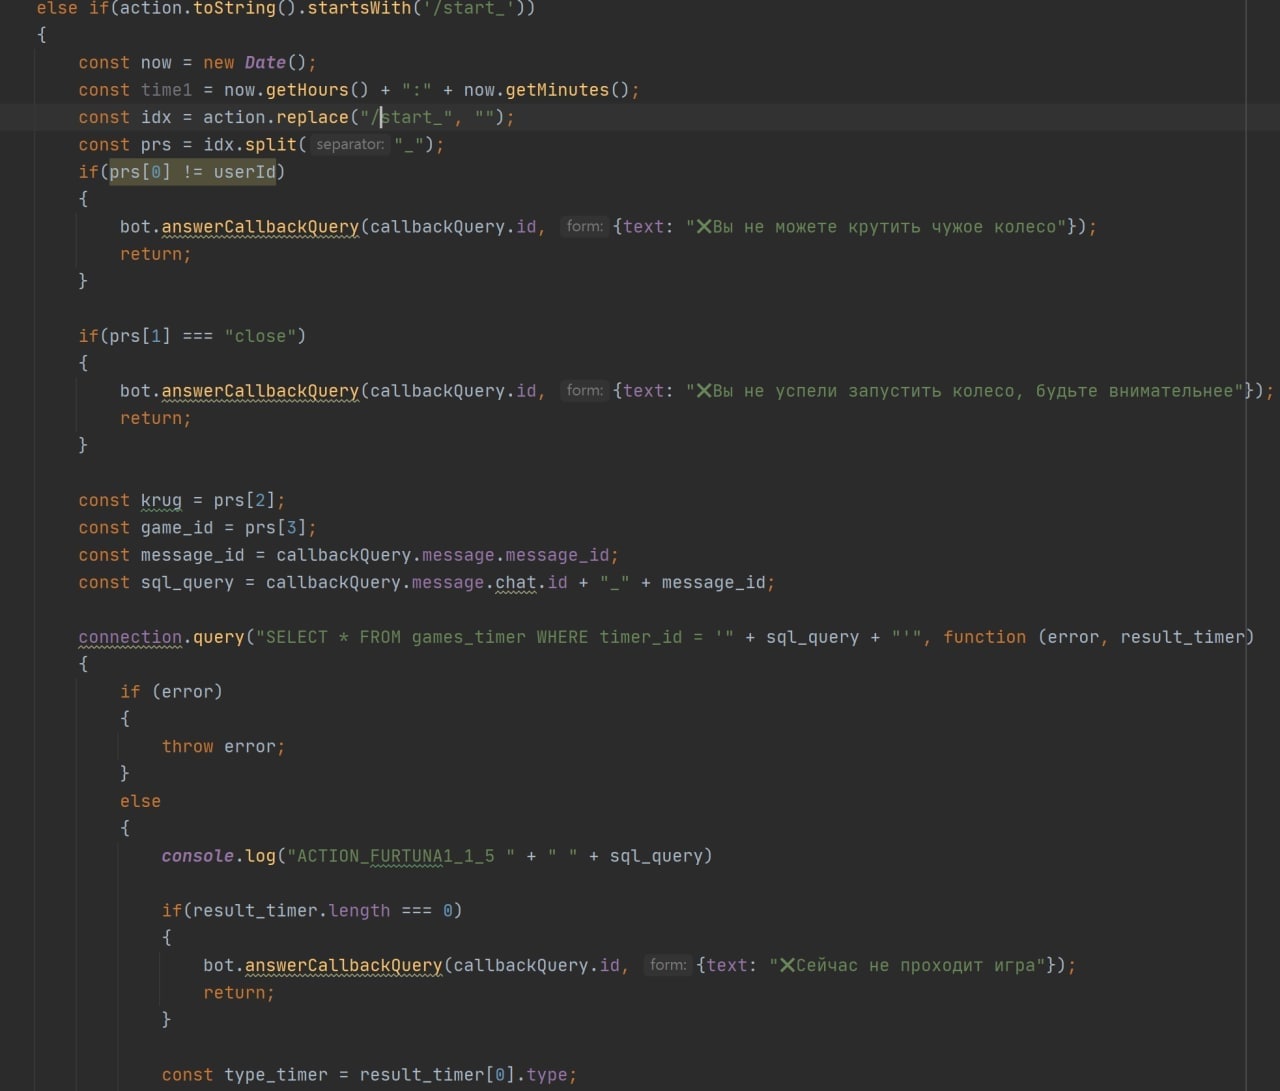Click the SELECT * FROM games_timer query string
Screen dimensions: 1280x1091
point(494,637)
